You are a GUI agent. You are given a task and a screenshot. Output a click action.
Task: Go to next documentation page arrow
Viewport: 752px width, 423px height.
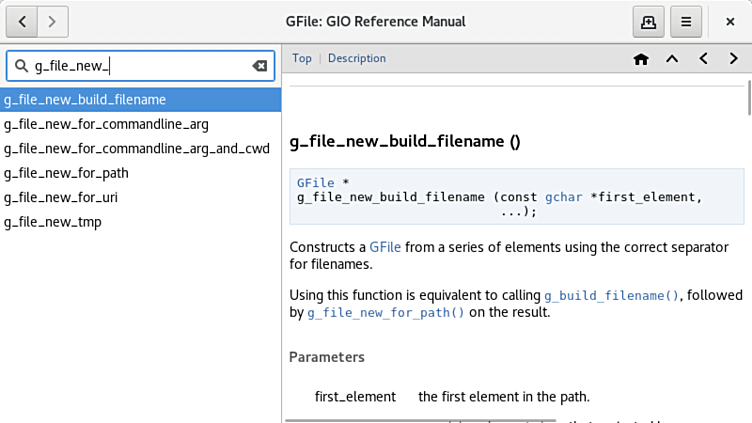tap(734, 59)
